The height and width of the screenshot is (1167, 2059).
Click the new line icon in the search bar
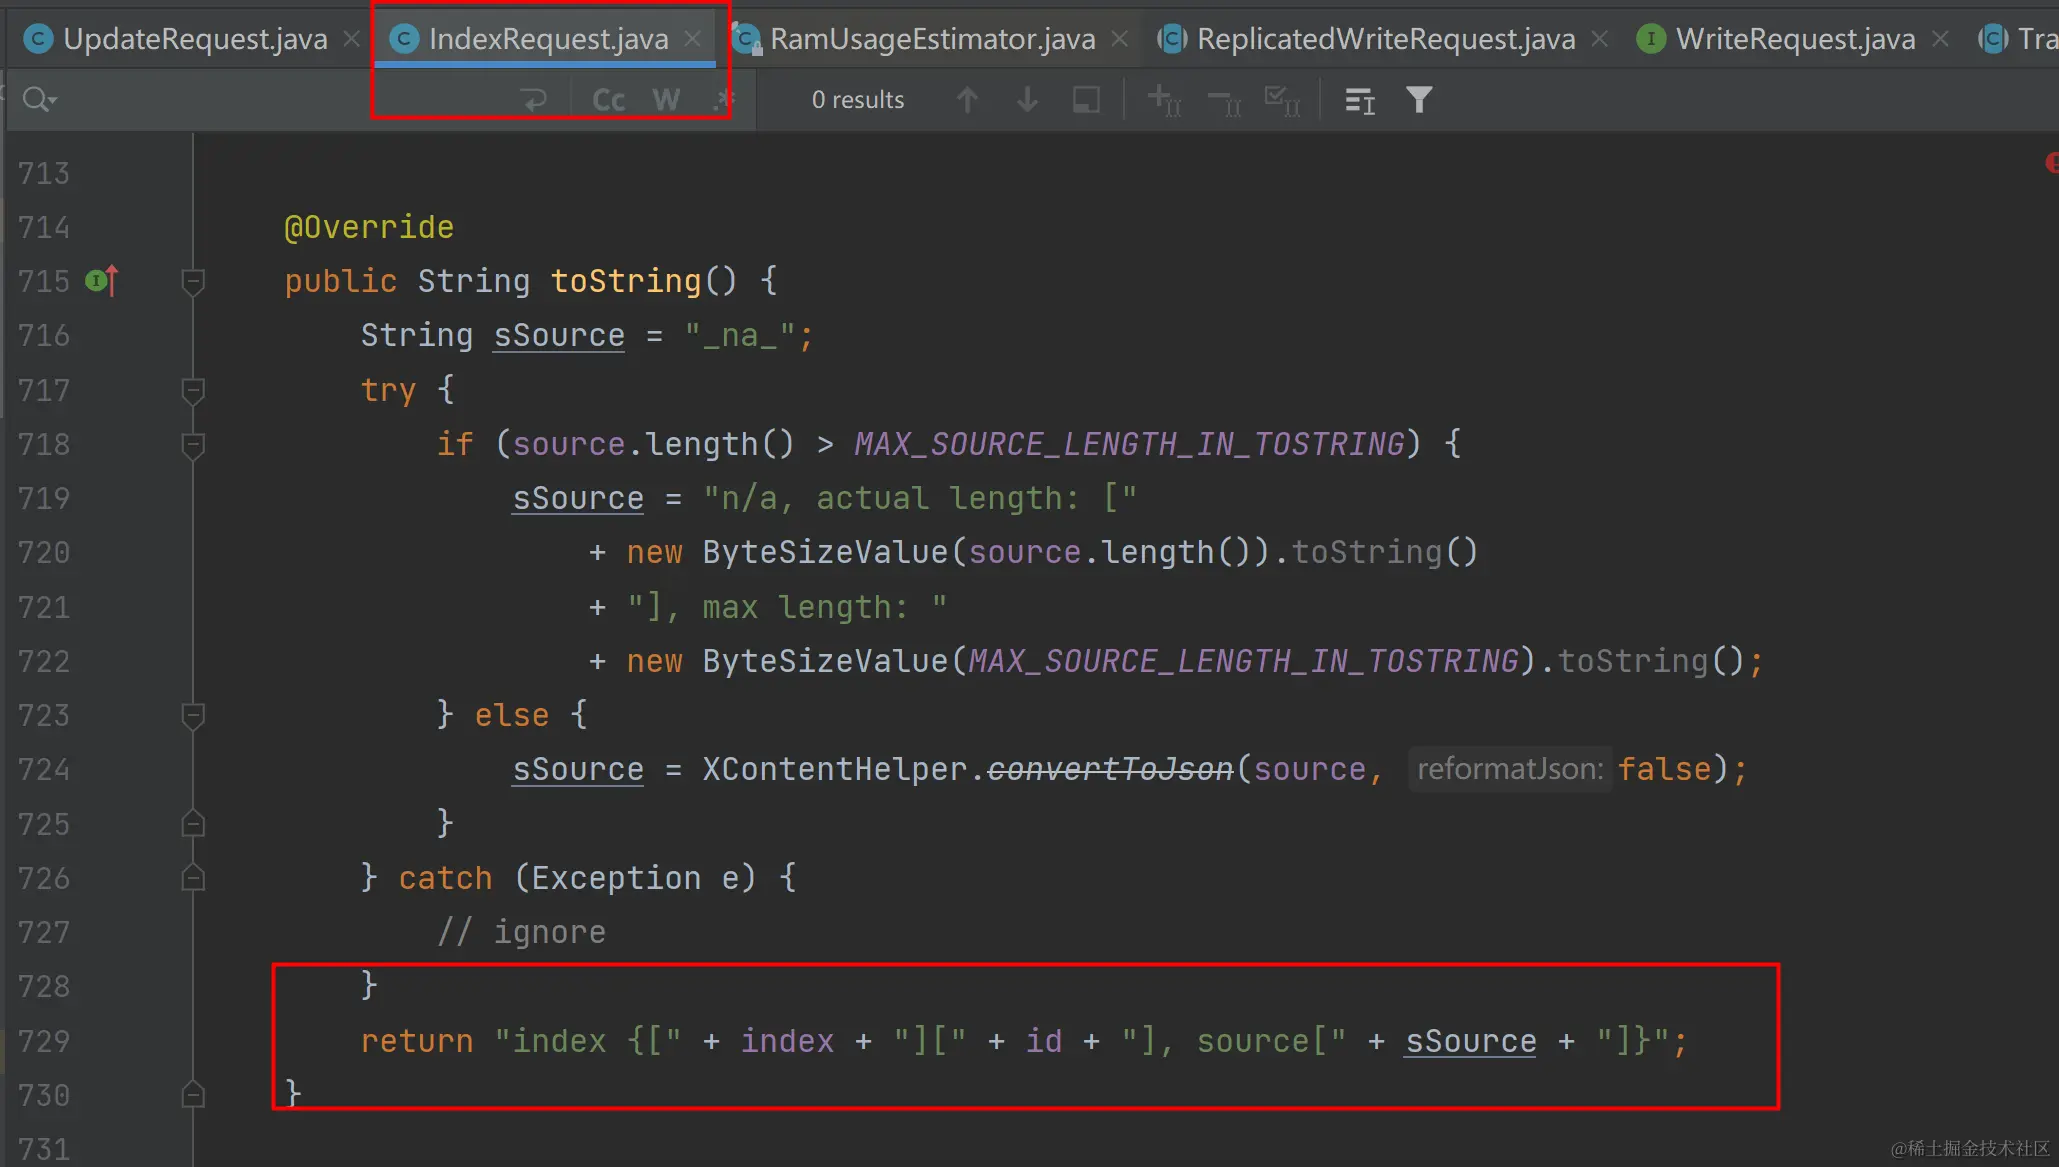click(x=534, y=99)
